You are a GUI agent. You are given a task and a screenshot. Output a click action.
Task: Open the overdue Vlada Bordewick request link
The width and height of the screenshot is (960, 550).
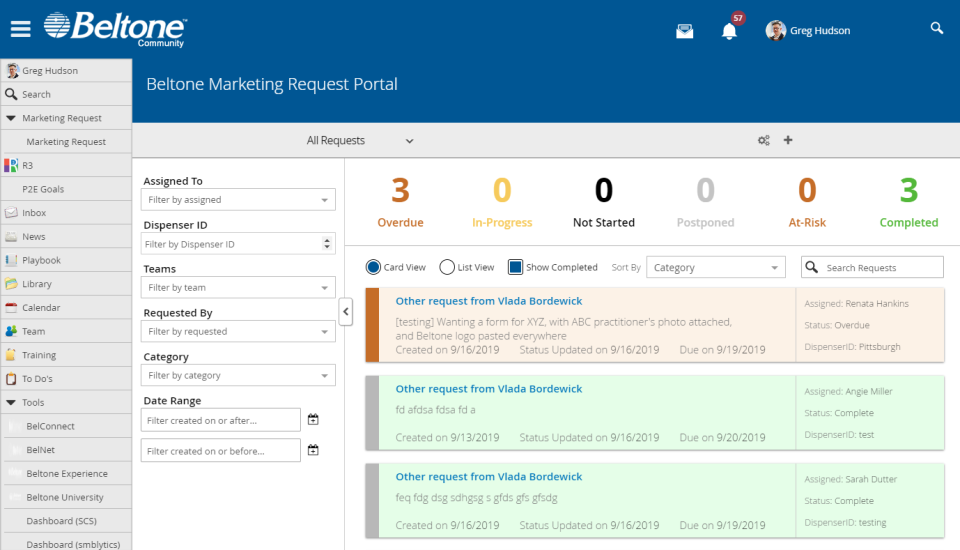click(489, 301)
